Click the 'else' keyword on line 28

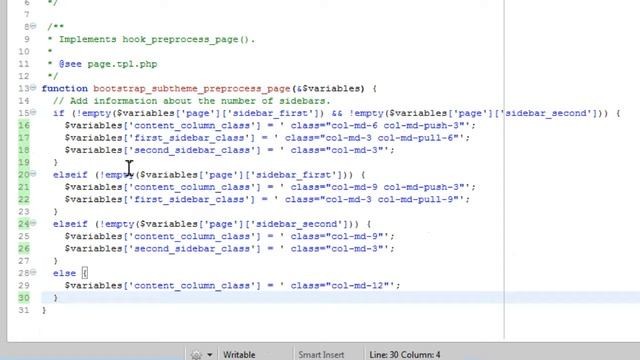coord(64,273)
